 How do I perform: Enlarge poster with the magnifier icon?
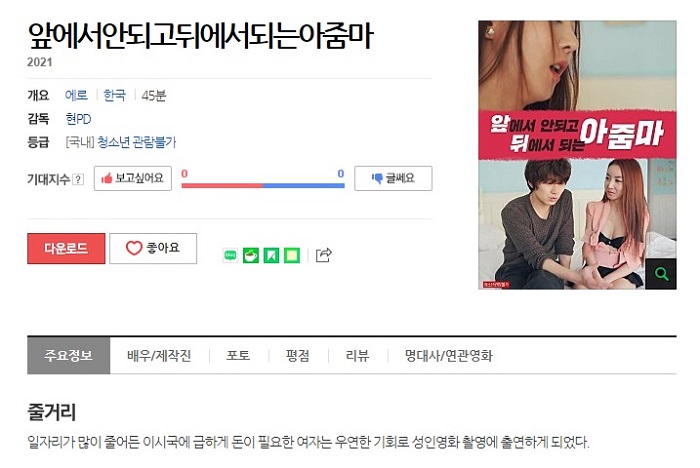(661, 274)
